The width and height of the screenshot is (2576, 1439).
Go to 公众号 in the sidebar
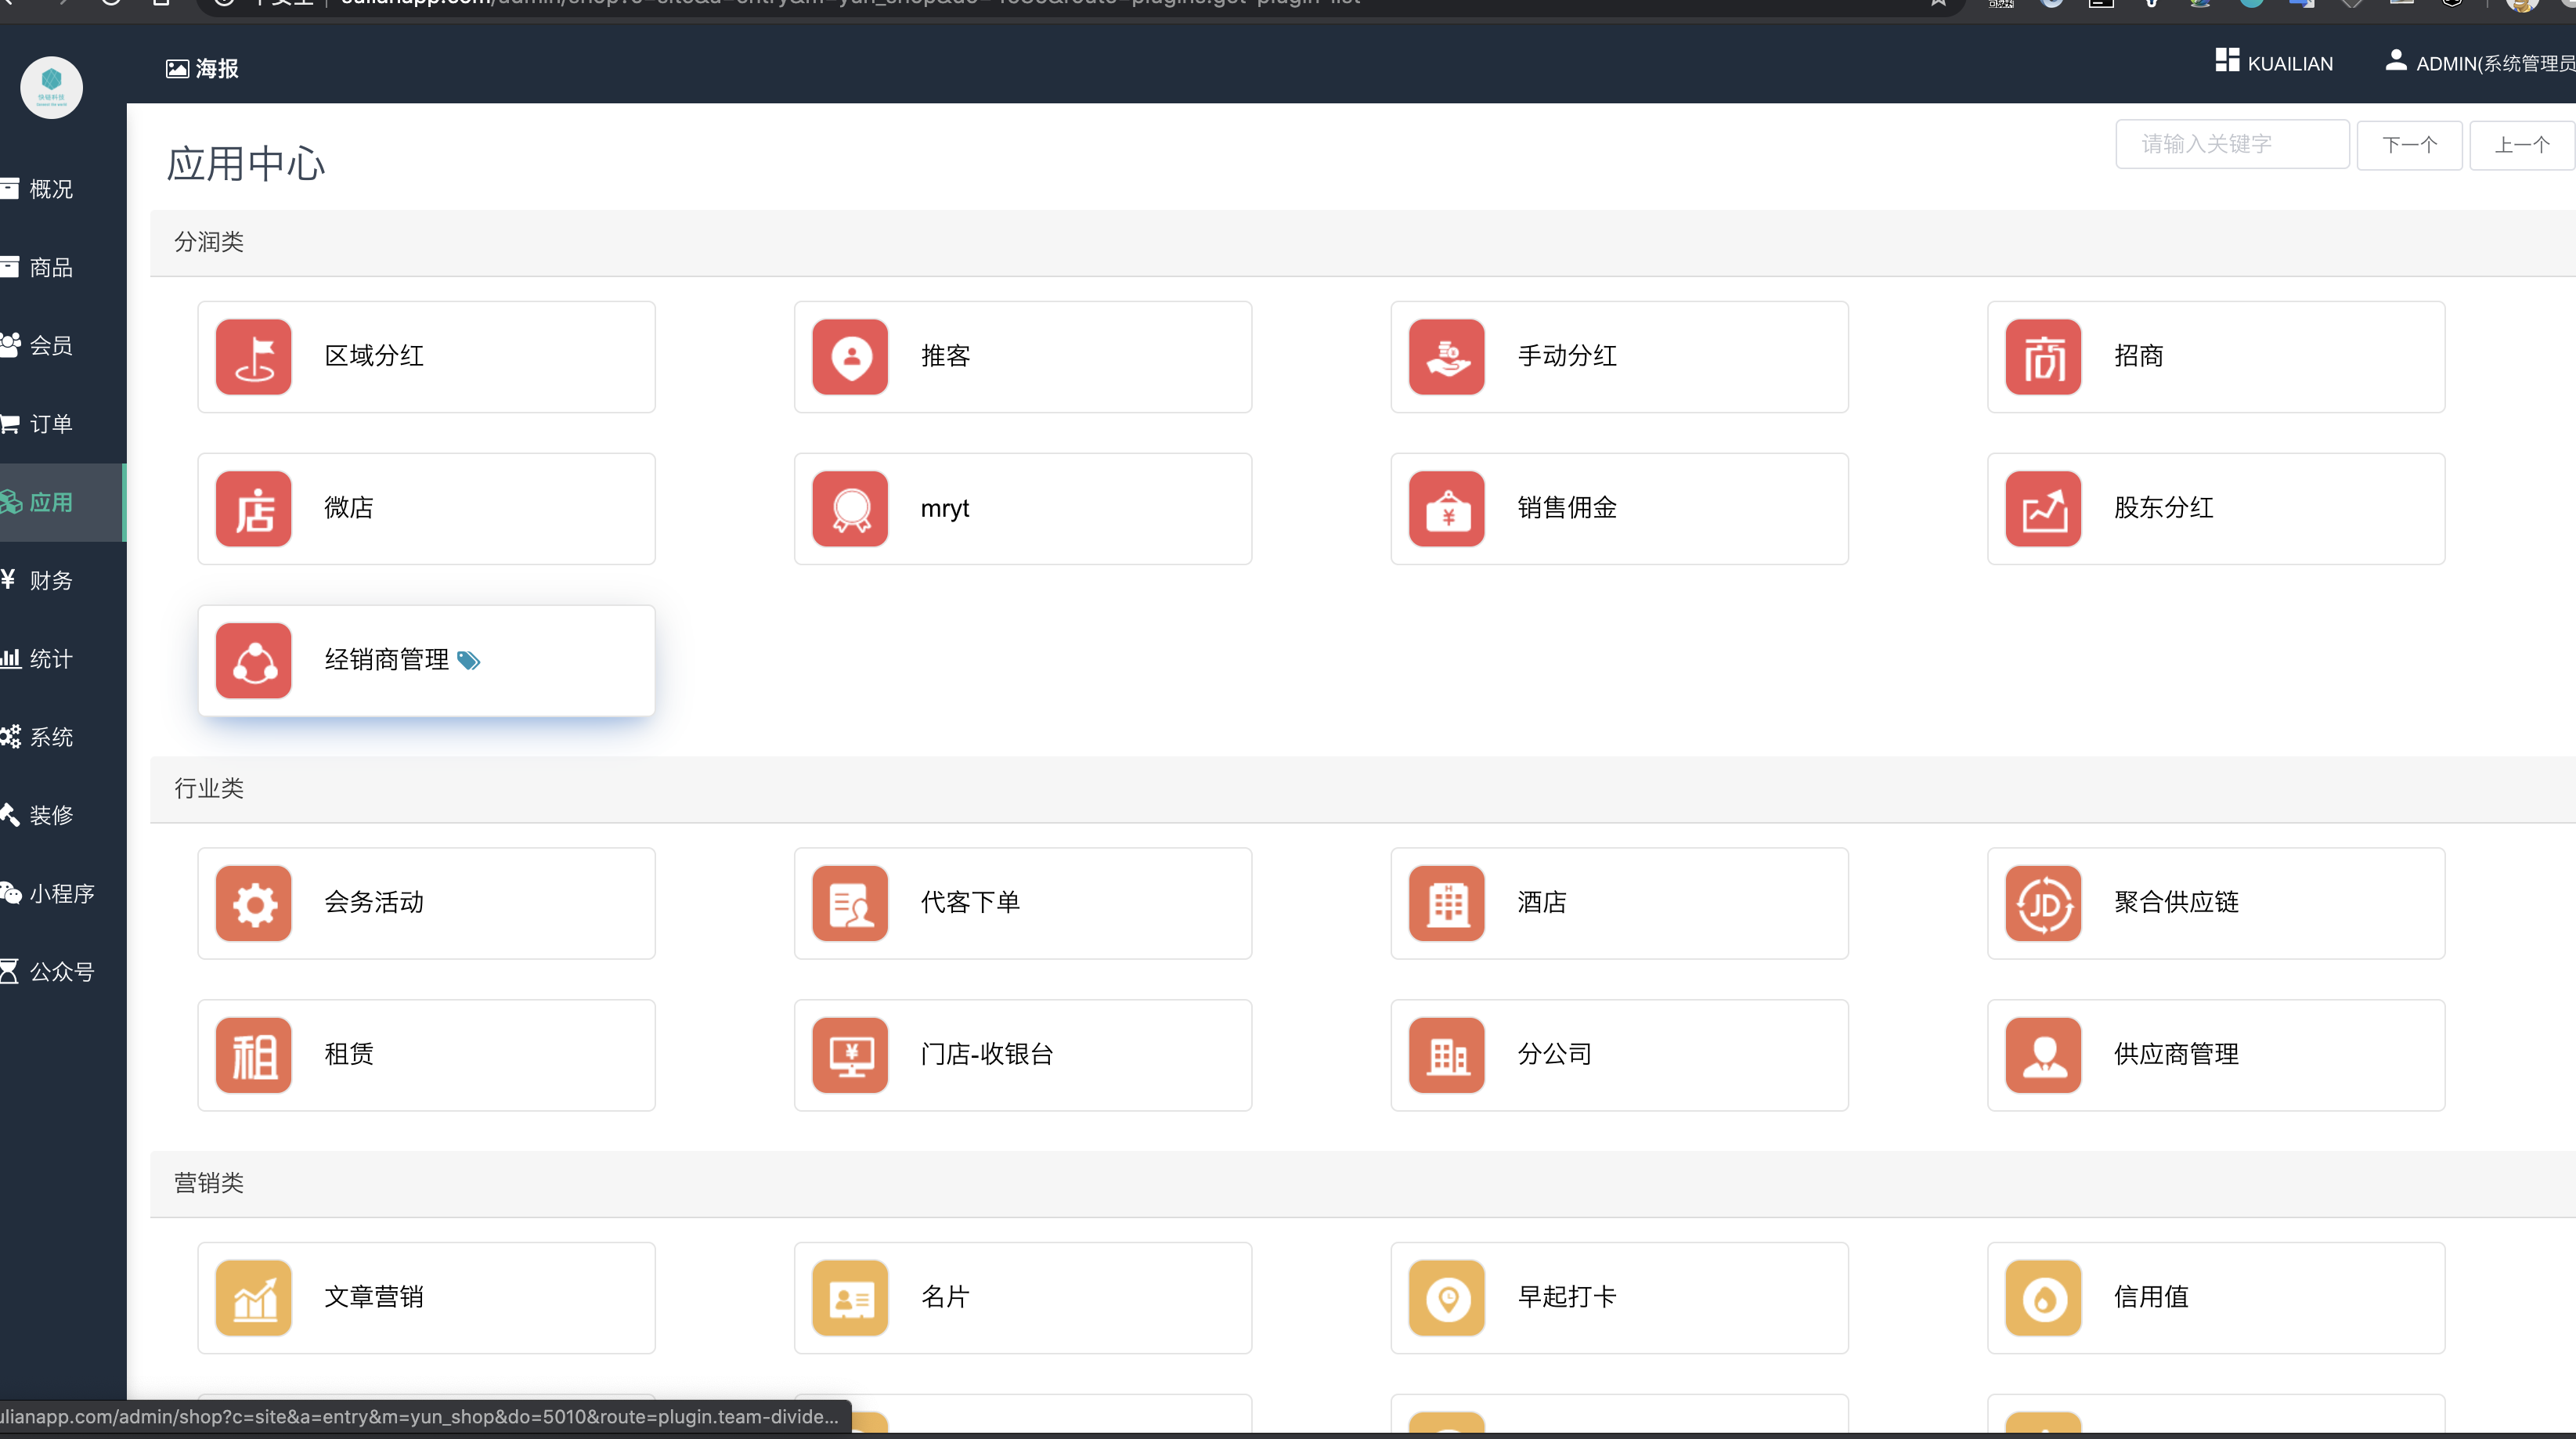[x=62, y=971]
